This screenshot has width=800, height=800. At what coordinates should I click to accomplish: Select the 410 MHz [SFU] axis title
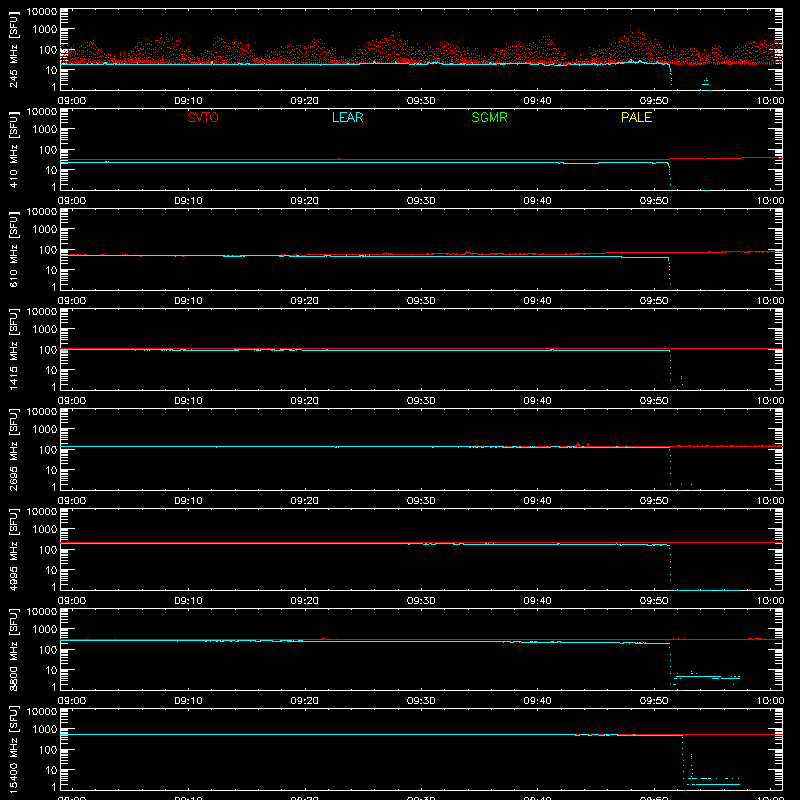(14, 150)
